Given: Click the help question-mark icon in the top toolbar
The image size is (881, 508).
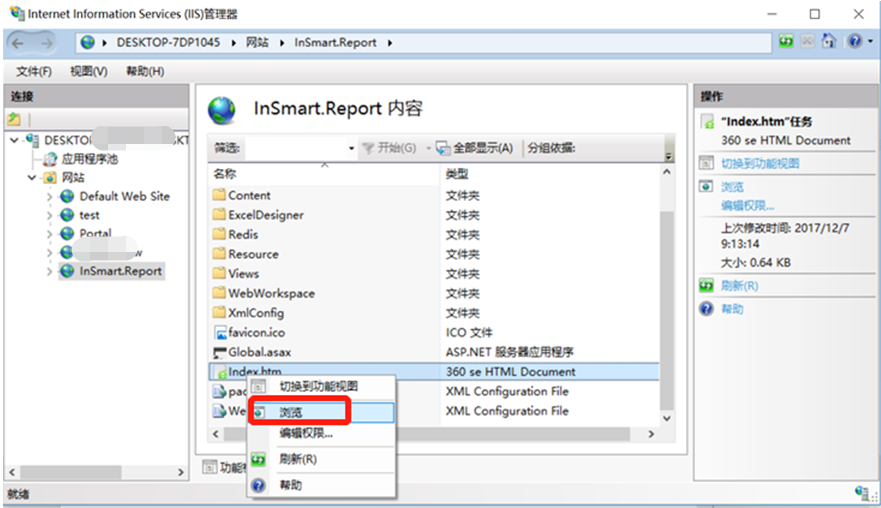Looking at the screenshot, I should click(855, 42).
